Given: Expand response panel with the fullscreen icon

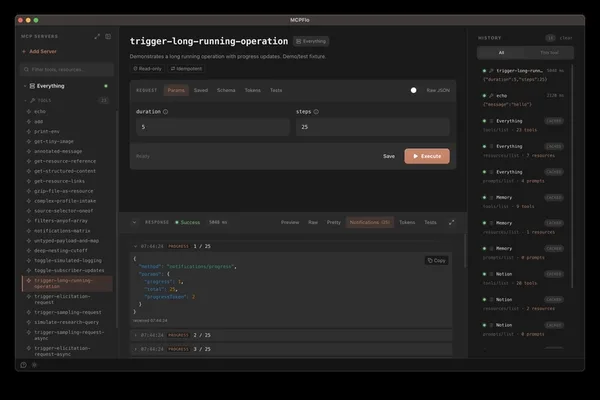Looking at the screenshot, I should tap(452, 222).
